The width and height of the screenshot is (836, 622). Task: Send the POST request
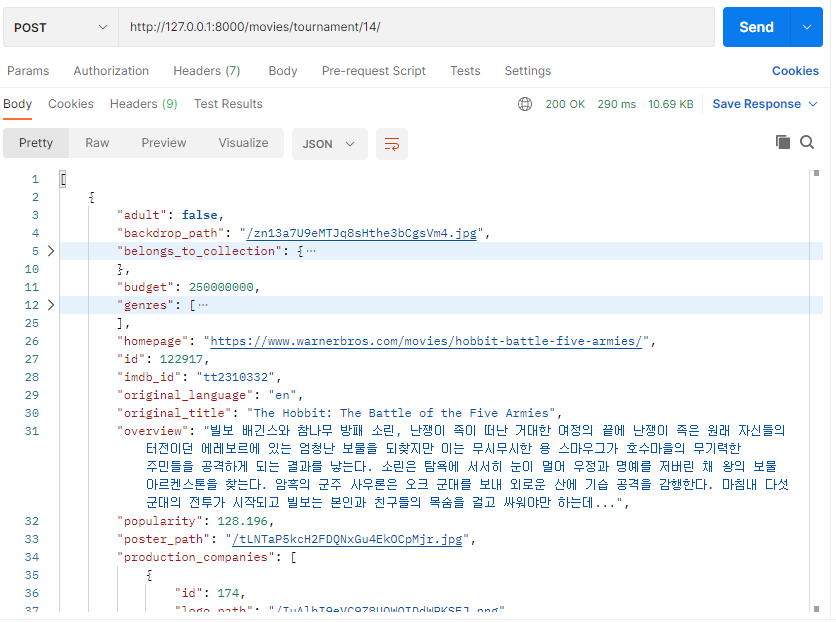point(756,27)
